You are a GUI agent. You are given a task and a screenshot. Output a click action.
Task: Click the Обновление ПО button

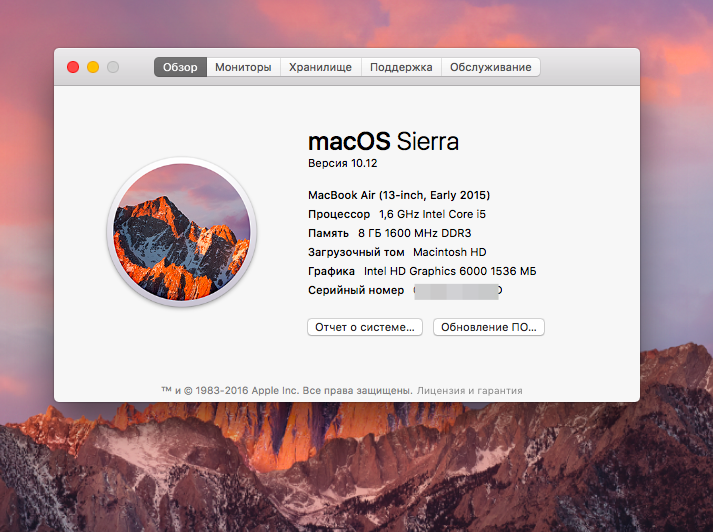coord(489,327)
